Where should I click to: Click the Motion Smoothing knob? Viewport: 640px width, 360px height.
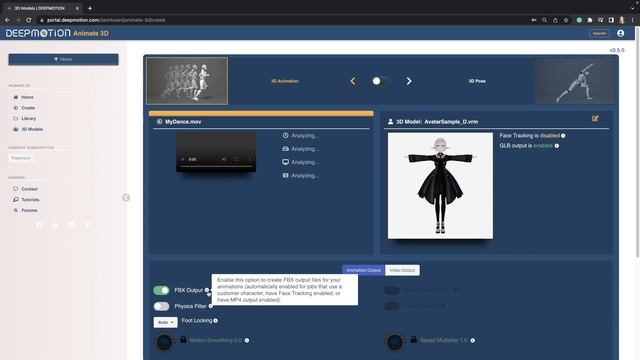(x=164, y=342)
